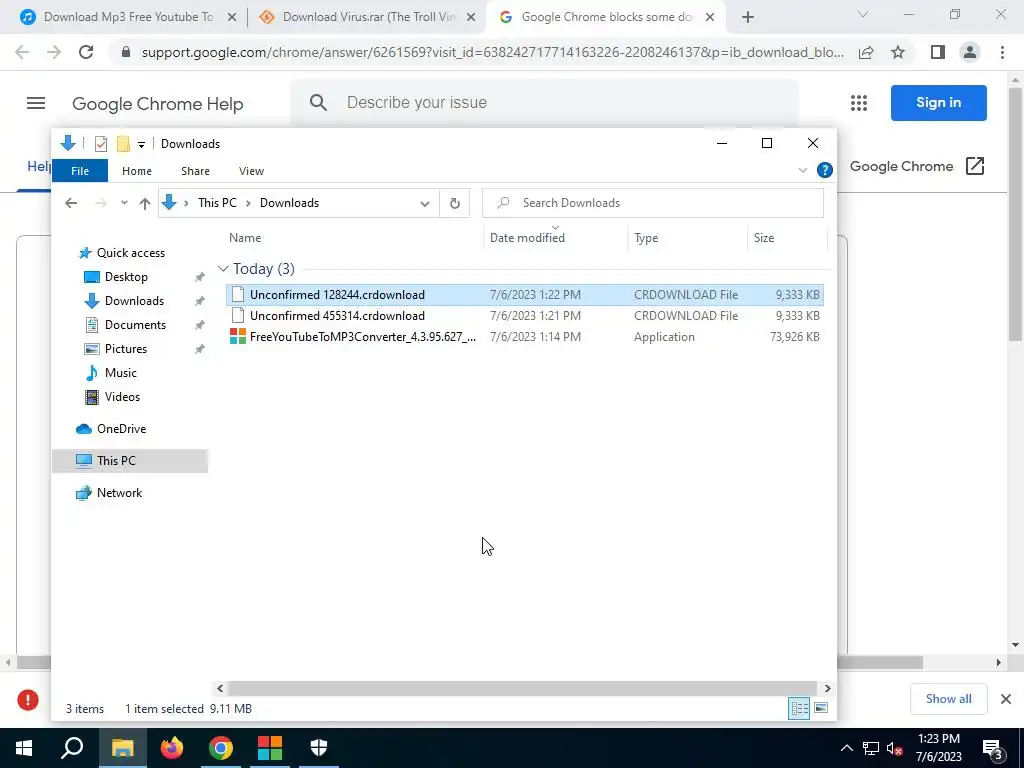This screenshot has width=1024, height=768.
Task: Open the View ribbon tab
Action: [x=251, y=170]
